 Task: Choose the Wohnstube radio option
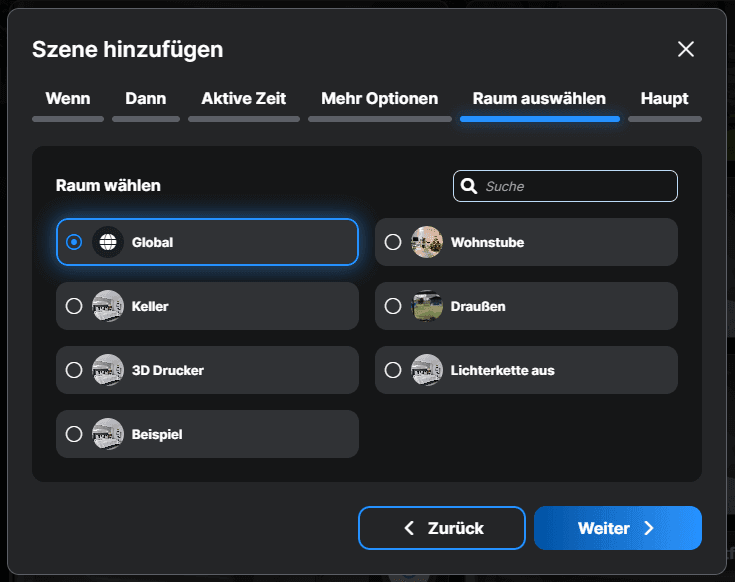[x=393, y=242]
